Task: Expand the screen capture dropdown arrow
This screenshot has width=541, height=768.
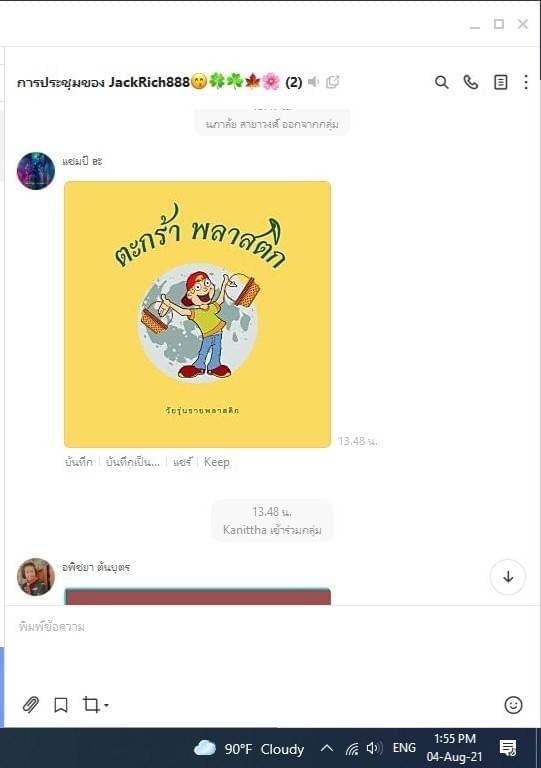Action: point(106,705)
